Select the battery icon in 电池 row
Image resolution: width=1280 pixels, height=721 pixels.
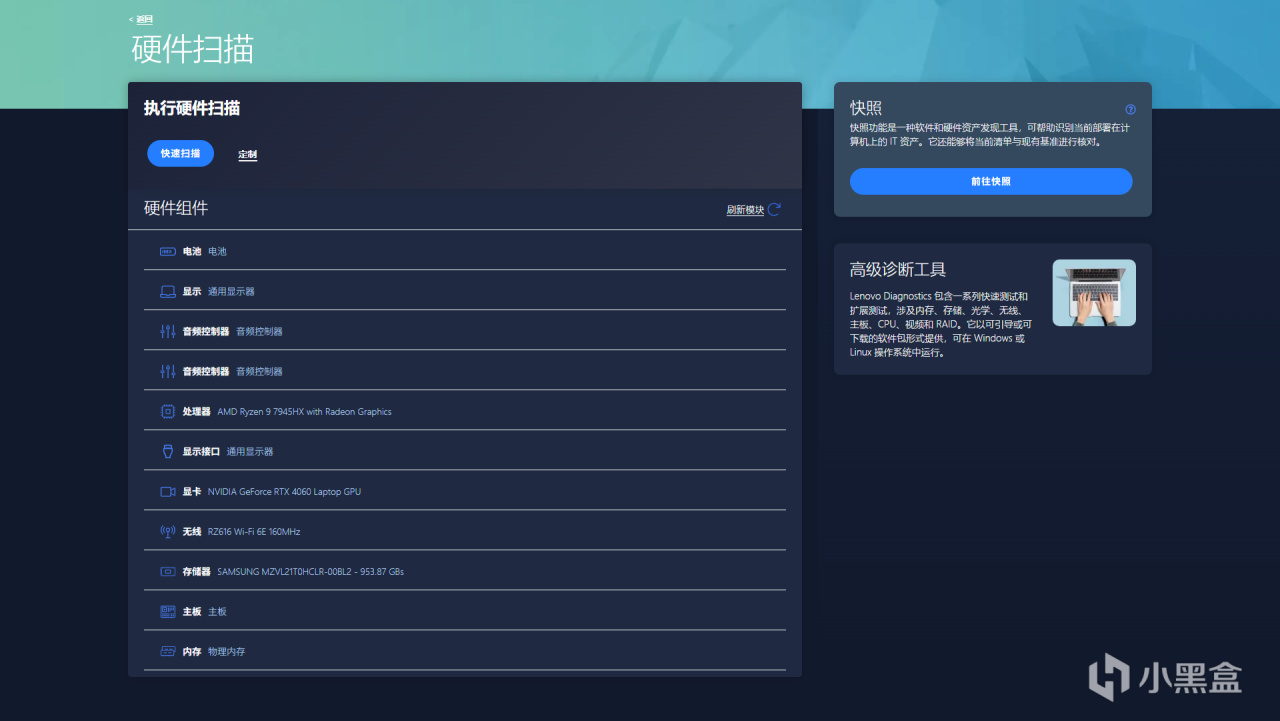point(168,251)
